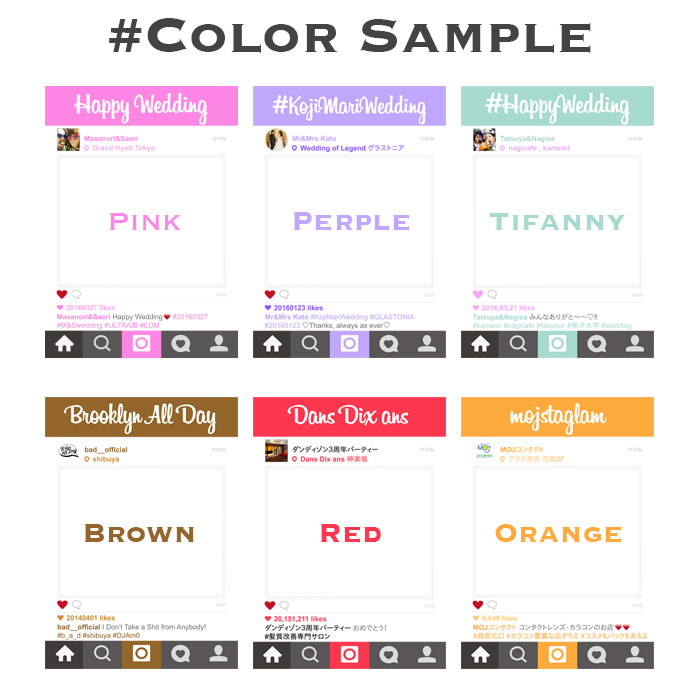Select the pink camera icon in the Pink sample
This screenshot has width=700, height=700.
141,344
